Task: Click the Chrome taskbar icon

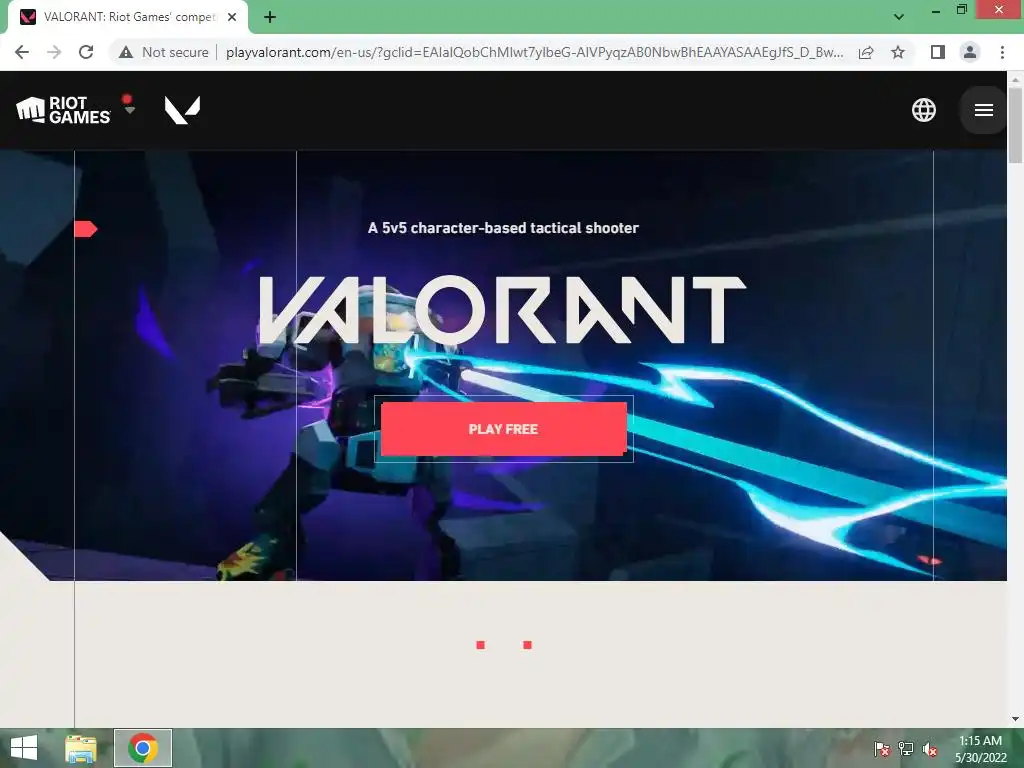Action: [x=143, y=748]
